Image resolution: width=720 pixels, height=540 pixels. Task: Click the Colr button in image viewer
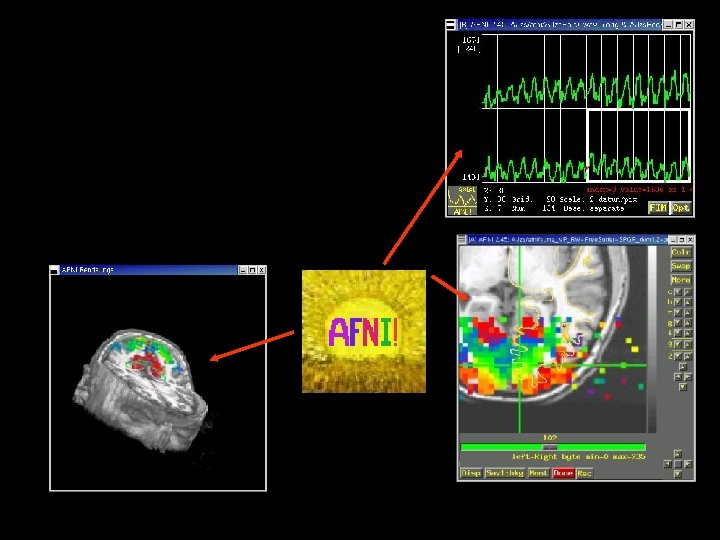click(x=681, y=252)
